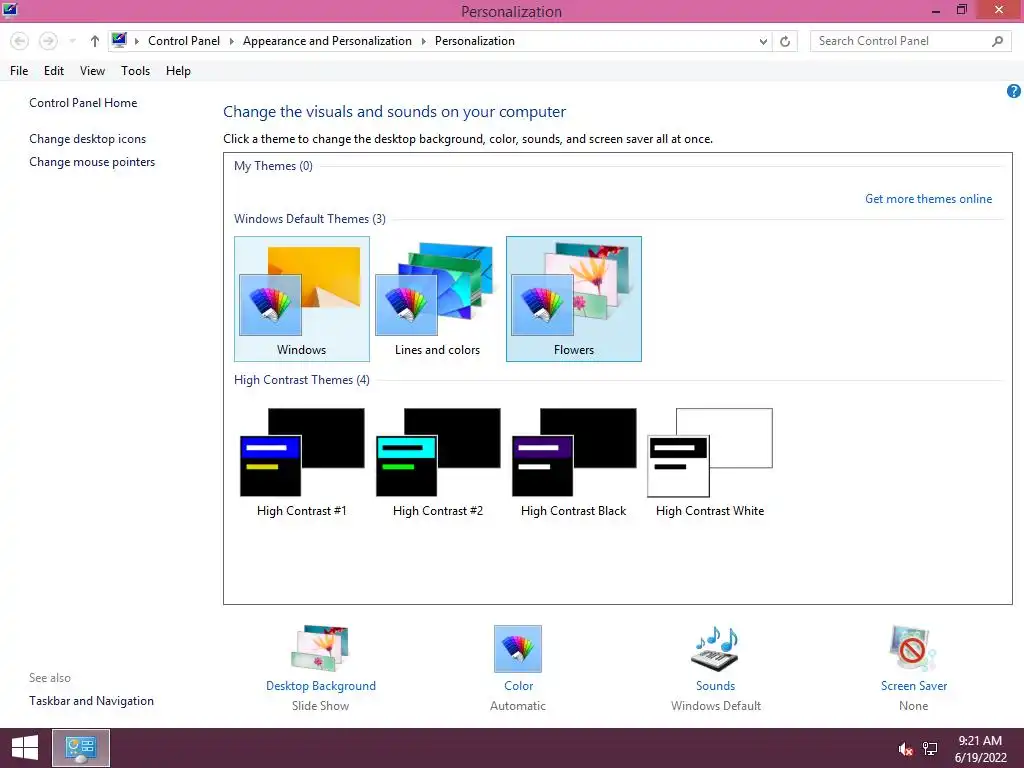Click 'Windows Default' sounds status text

pos(716,706)
